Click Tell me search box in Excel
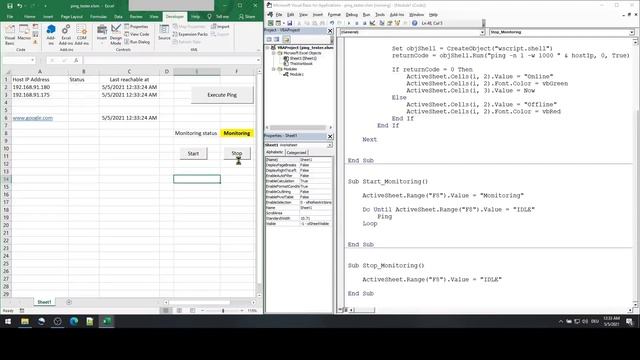 219,17
